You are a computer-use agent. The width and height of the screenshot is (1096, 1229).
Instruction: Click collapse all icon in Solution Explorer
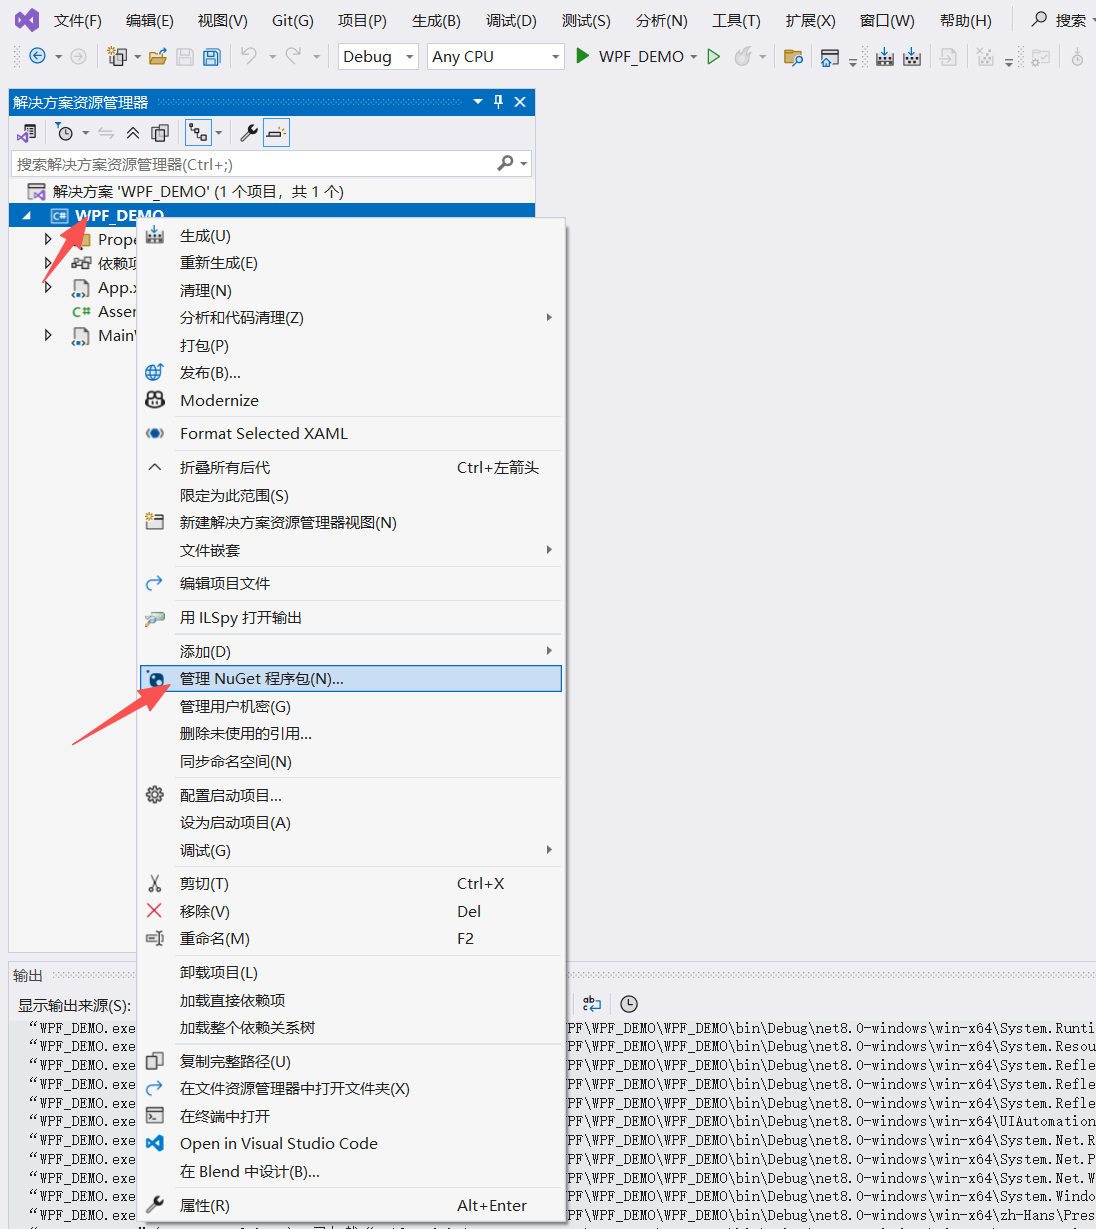[133, 133]
